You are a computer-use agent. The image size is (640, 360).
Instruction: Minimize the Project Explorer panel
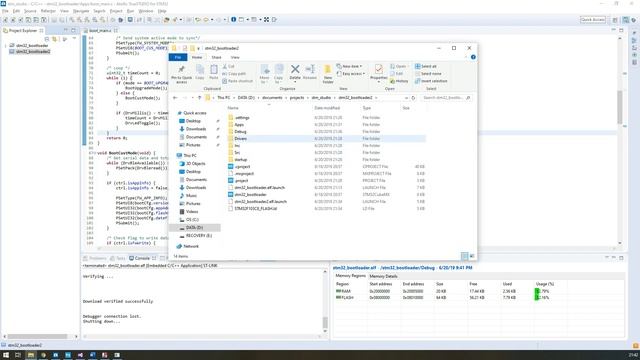(66, 31)
